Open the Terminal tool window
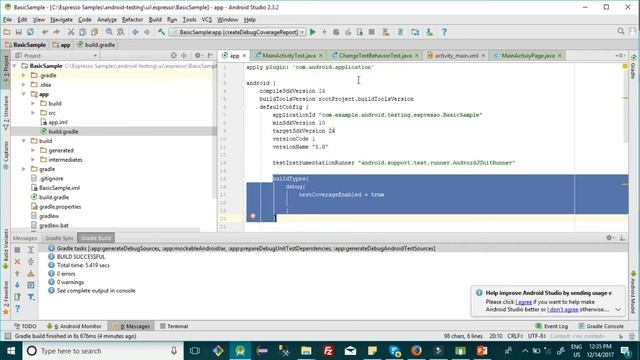 coord(174,326)
